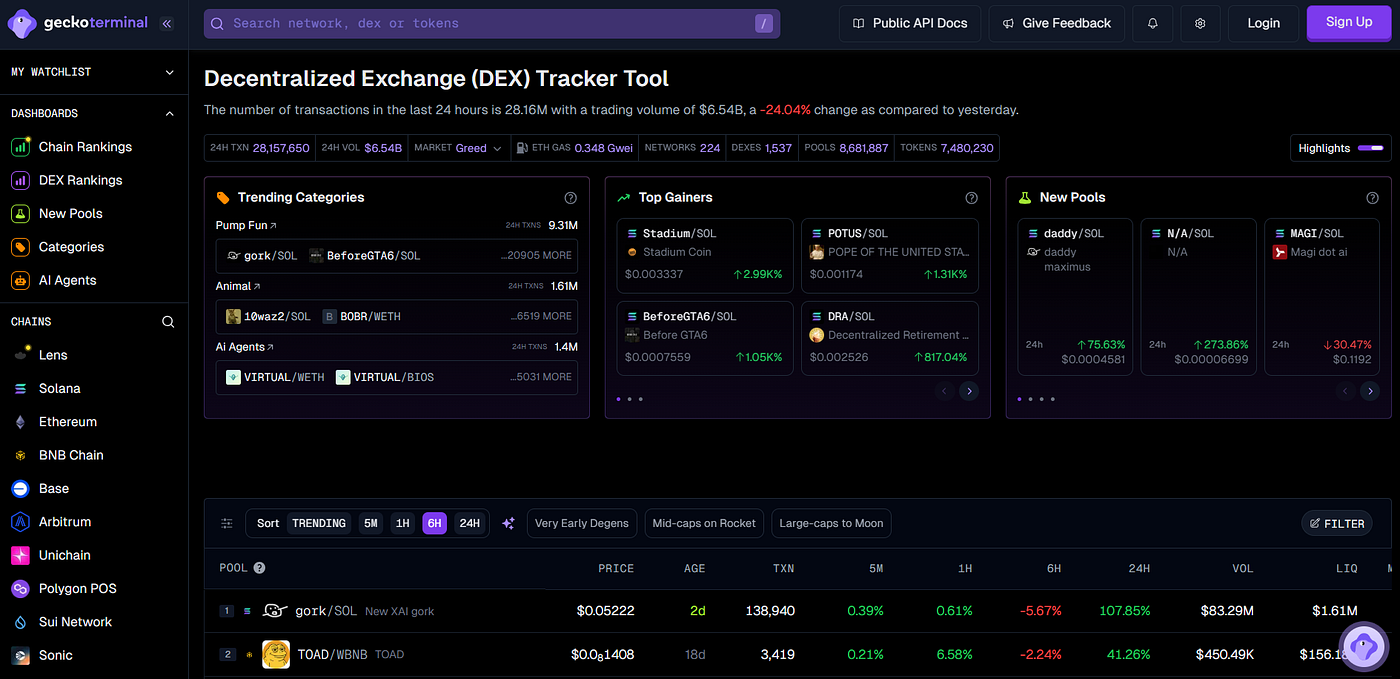Sort table by VOL column
Viewport: 1400px width, 679px height.
pos(1243,568)
